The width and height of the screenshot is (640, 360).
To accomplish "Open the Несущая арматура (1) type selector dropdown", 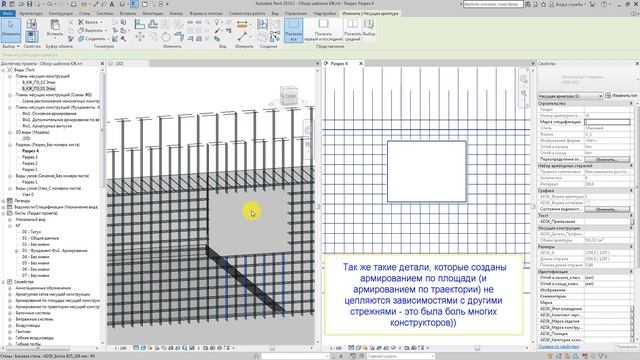I will pyautogui.click(x=570, y=96).
